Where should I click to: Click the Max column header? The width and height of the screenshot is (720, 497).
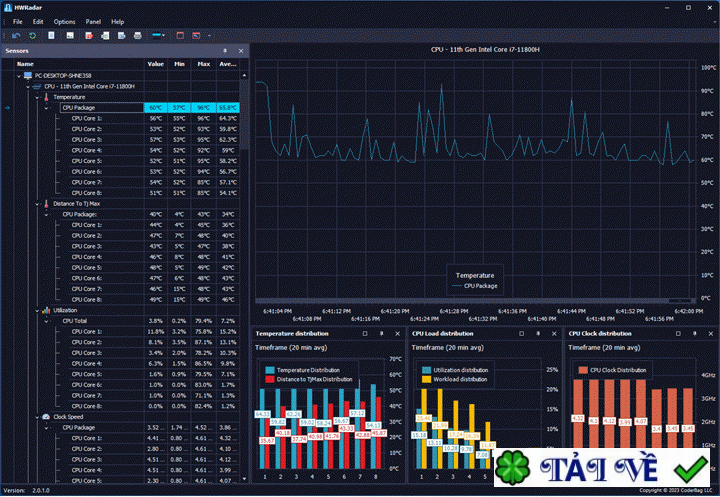(203, 64)
